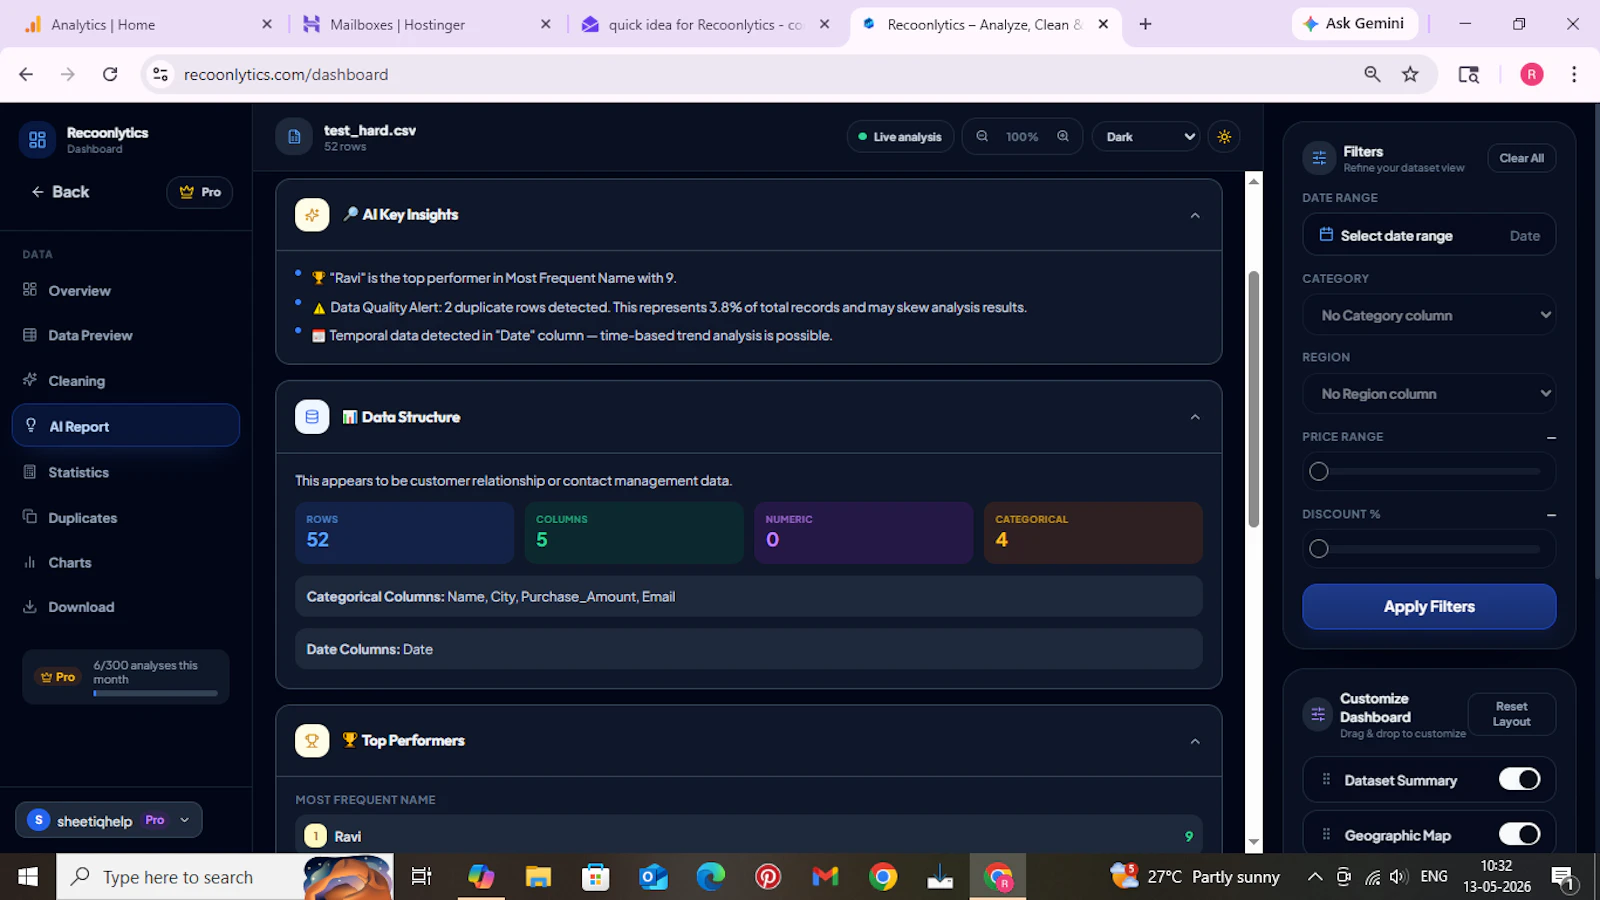The height and width of the screenshot is (900, 1600).
Task: Collapse the AI Key Insights section
Action: click(x=1195, y=215)
